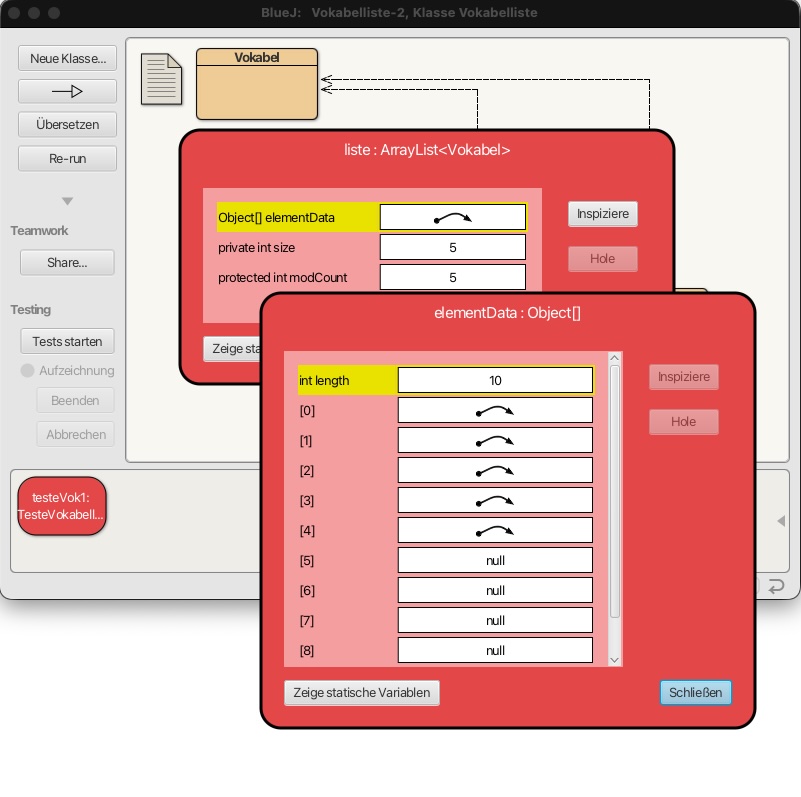The height and width of the screenshot is (797, 801).
Task: Select the reference arrow of element [1]
Action: click(x=495, y=441)
